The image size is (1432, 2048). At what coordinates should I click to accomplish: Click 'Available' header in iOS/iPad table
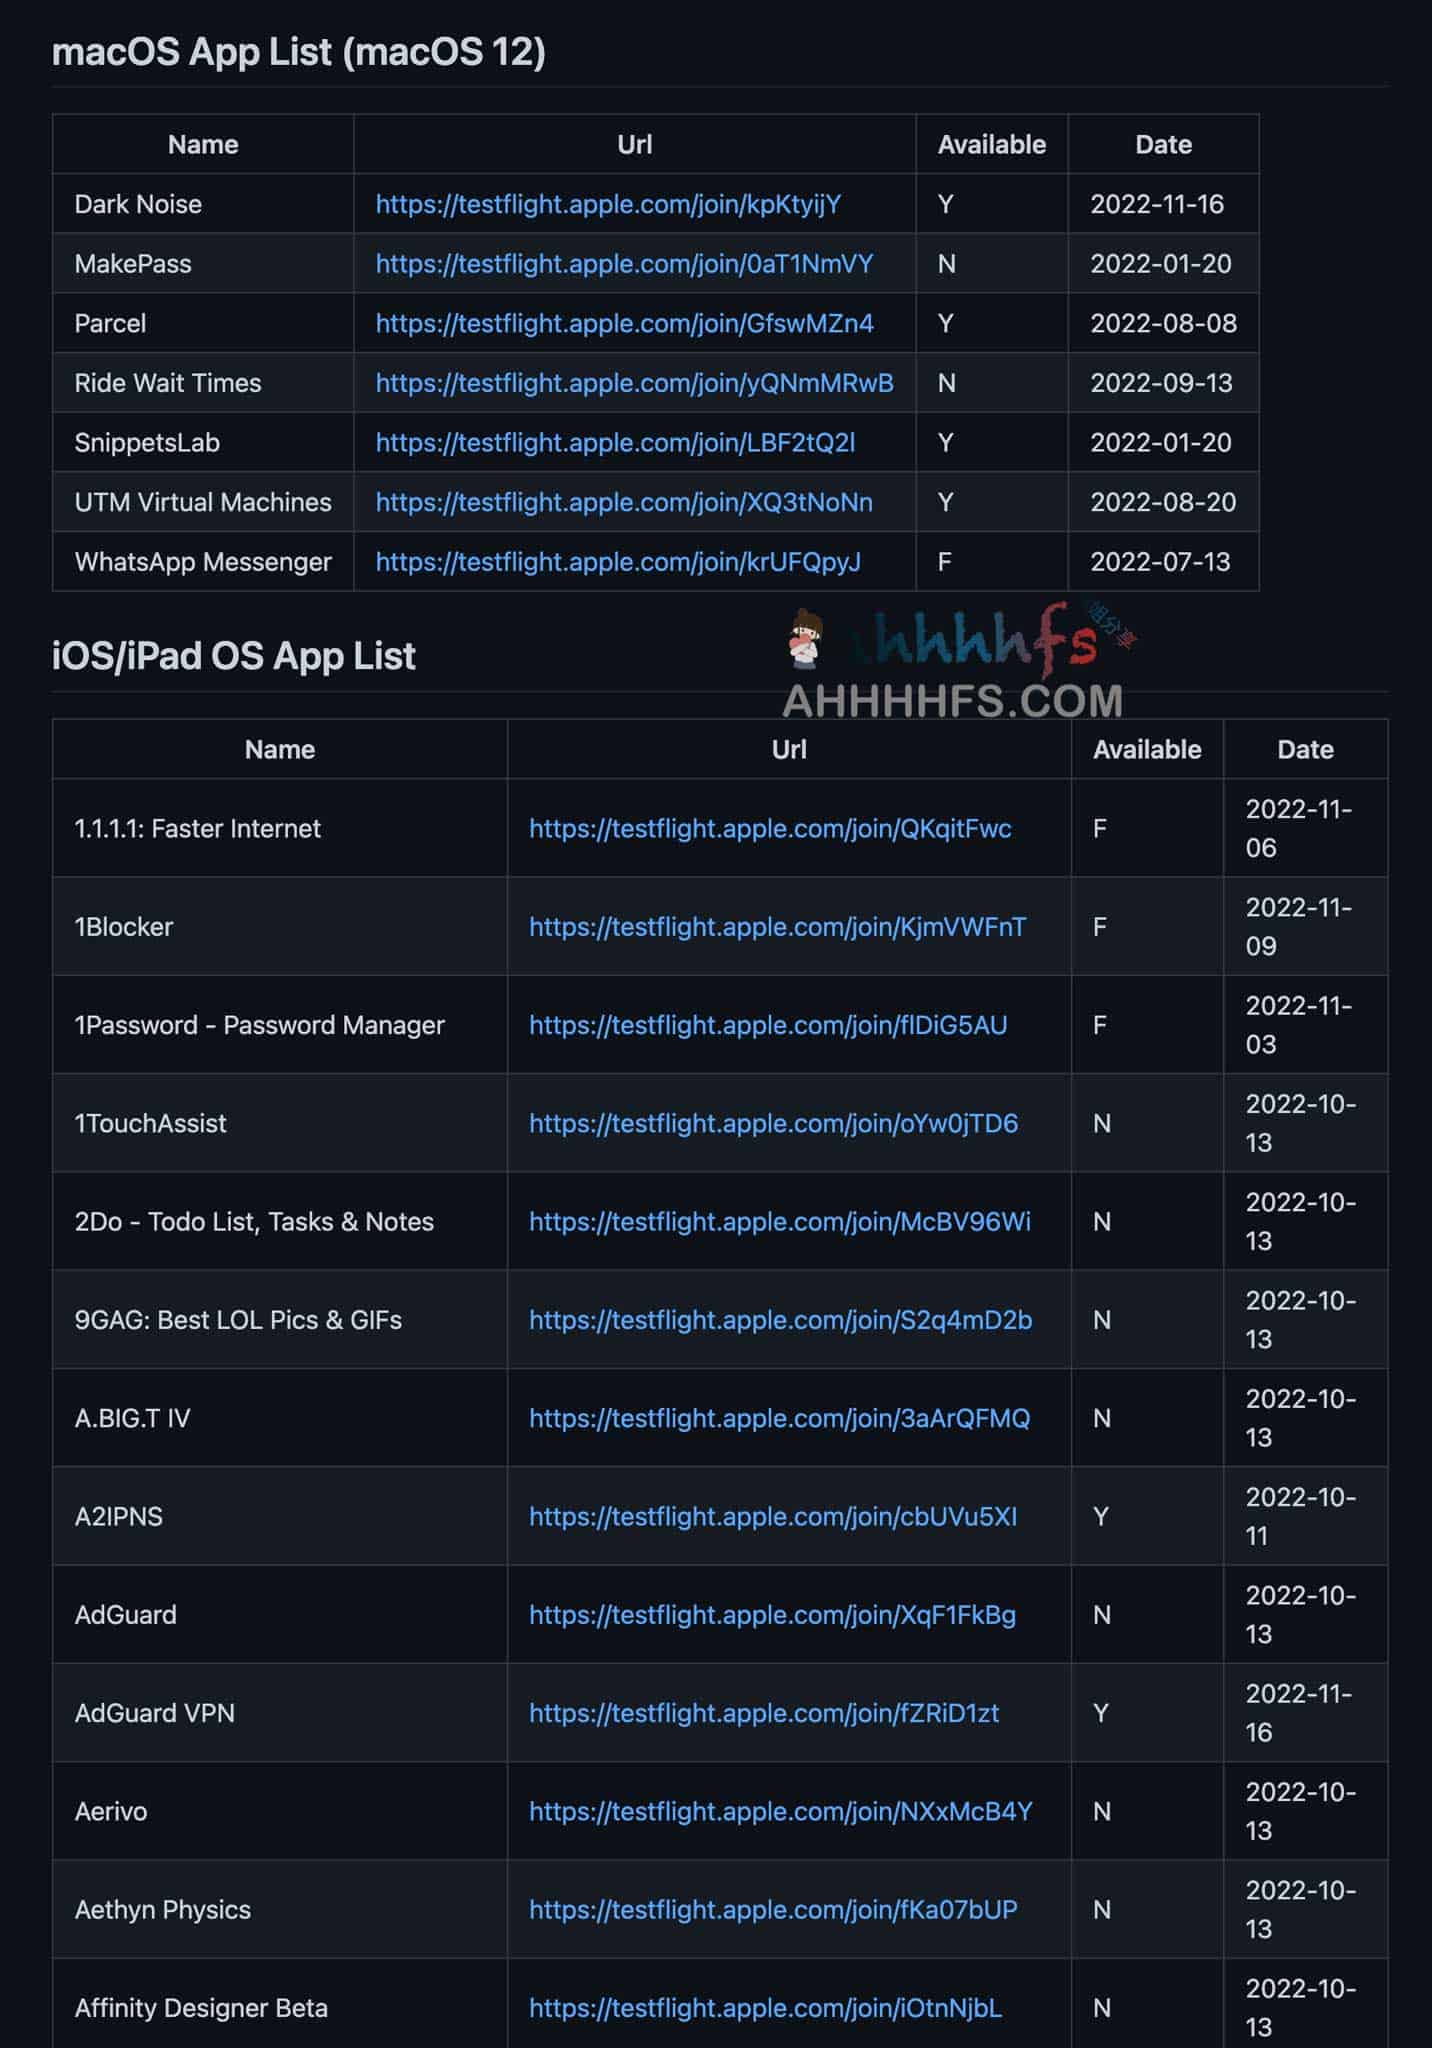[1147, 749]
